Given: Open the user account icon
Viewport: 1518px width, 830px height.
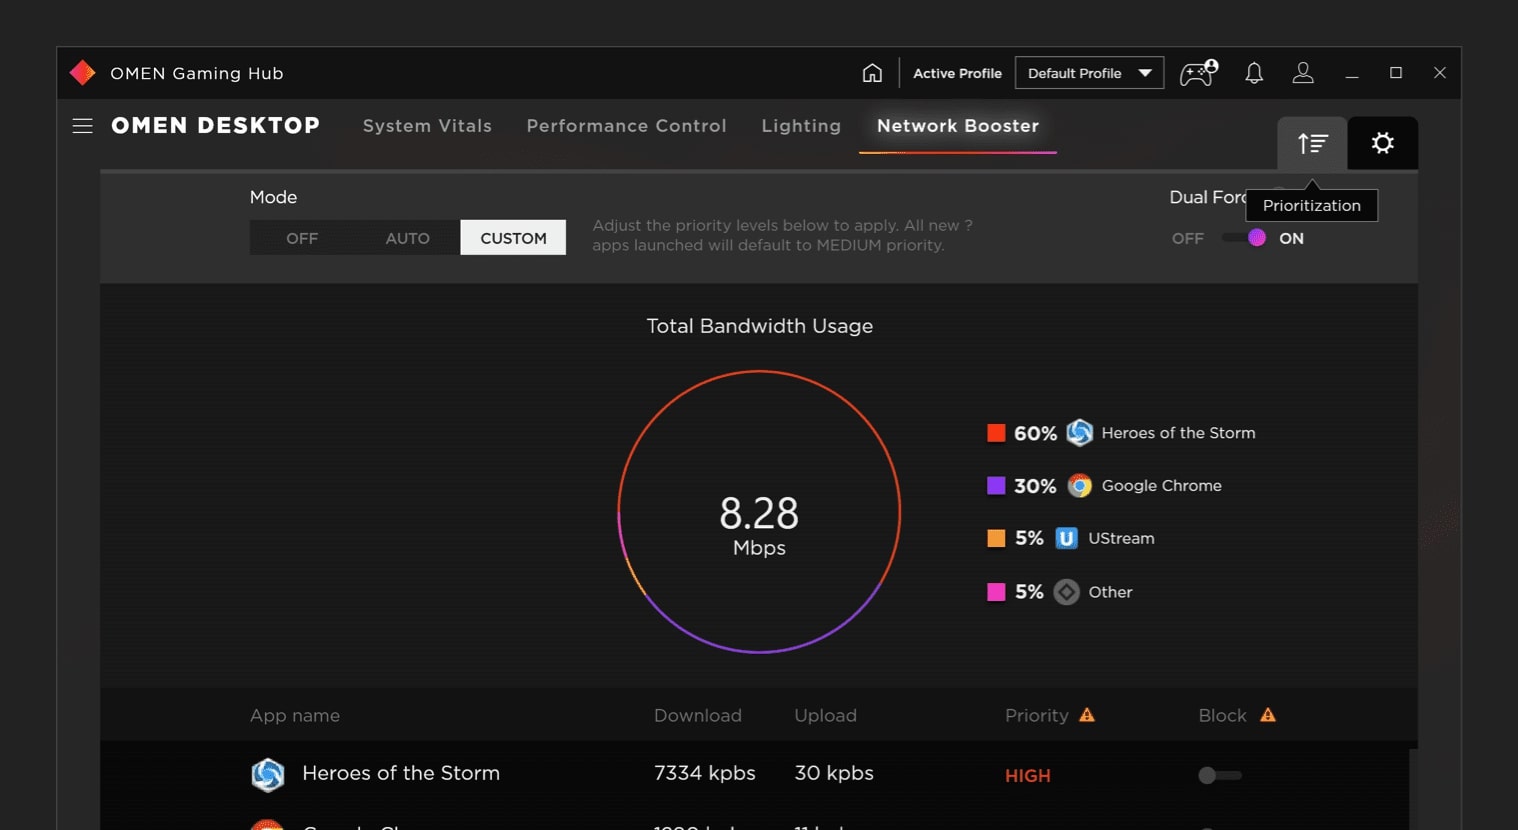Looking at the screenshot, I should pyautogui.click(x=1303, y=73).
